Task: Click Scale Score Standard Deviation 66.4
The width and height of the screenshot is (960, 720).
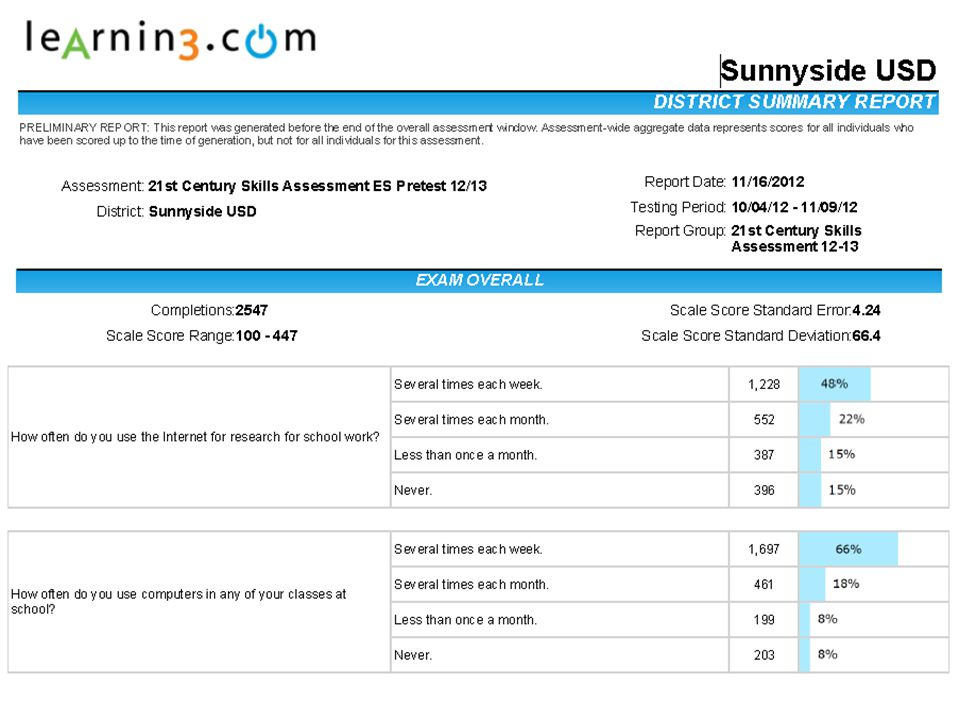Action: pyautogui.click(x=866, y=336)
